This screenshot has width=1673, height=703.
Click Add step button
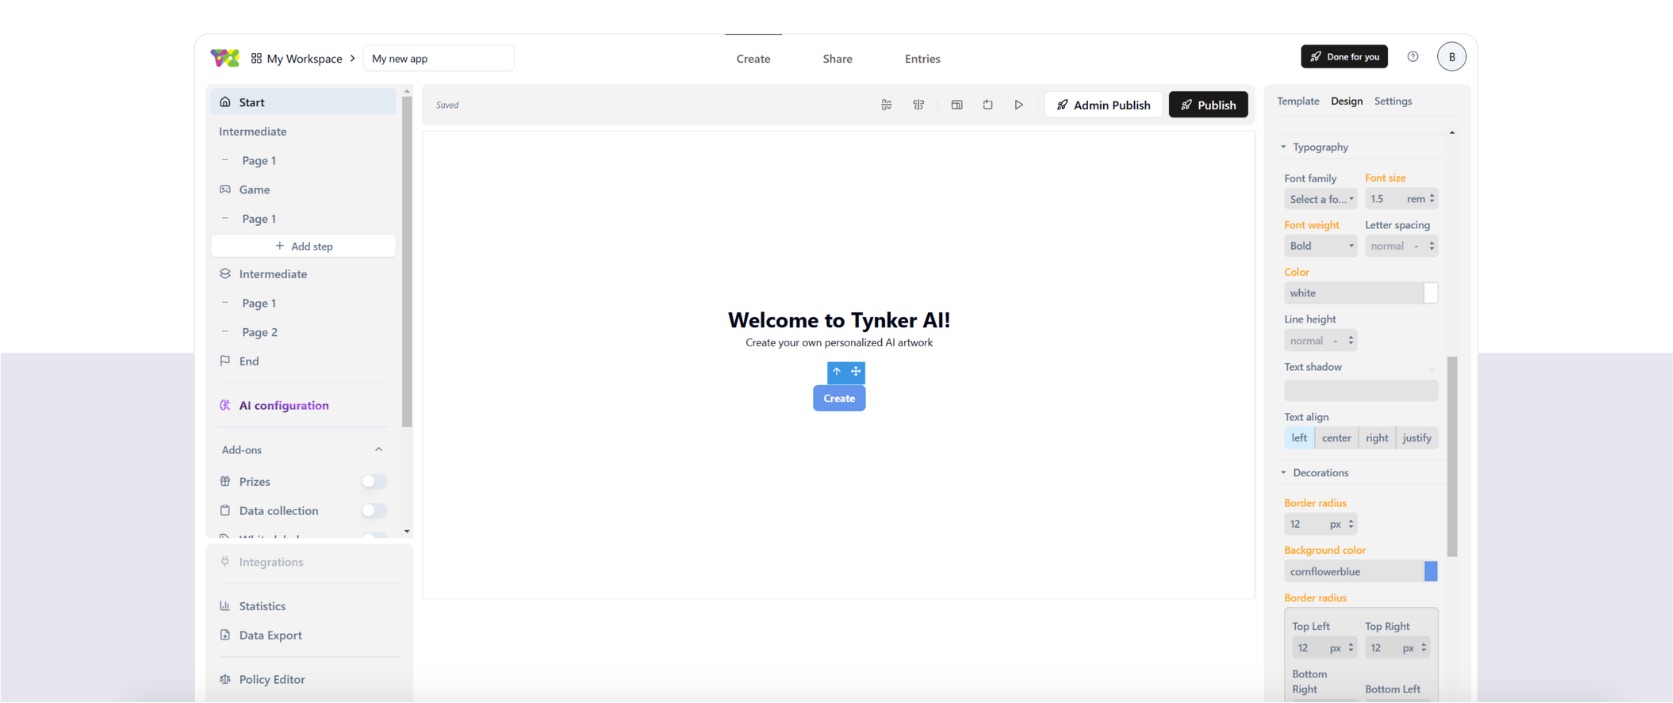304,246
